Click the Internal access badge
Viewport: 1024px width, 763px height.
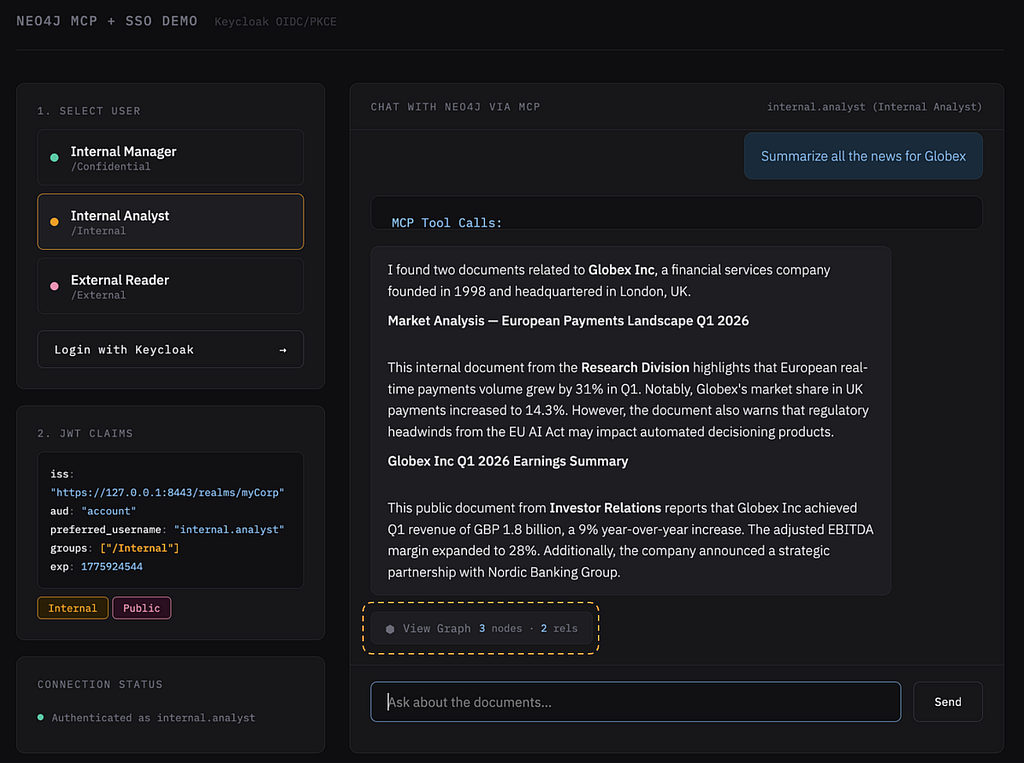(72, 608)
